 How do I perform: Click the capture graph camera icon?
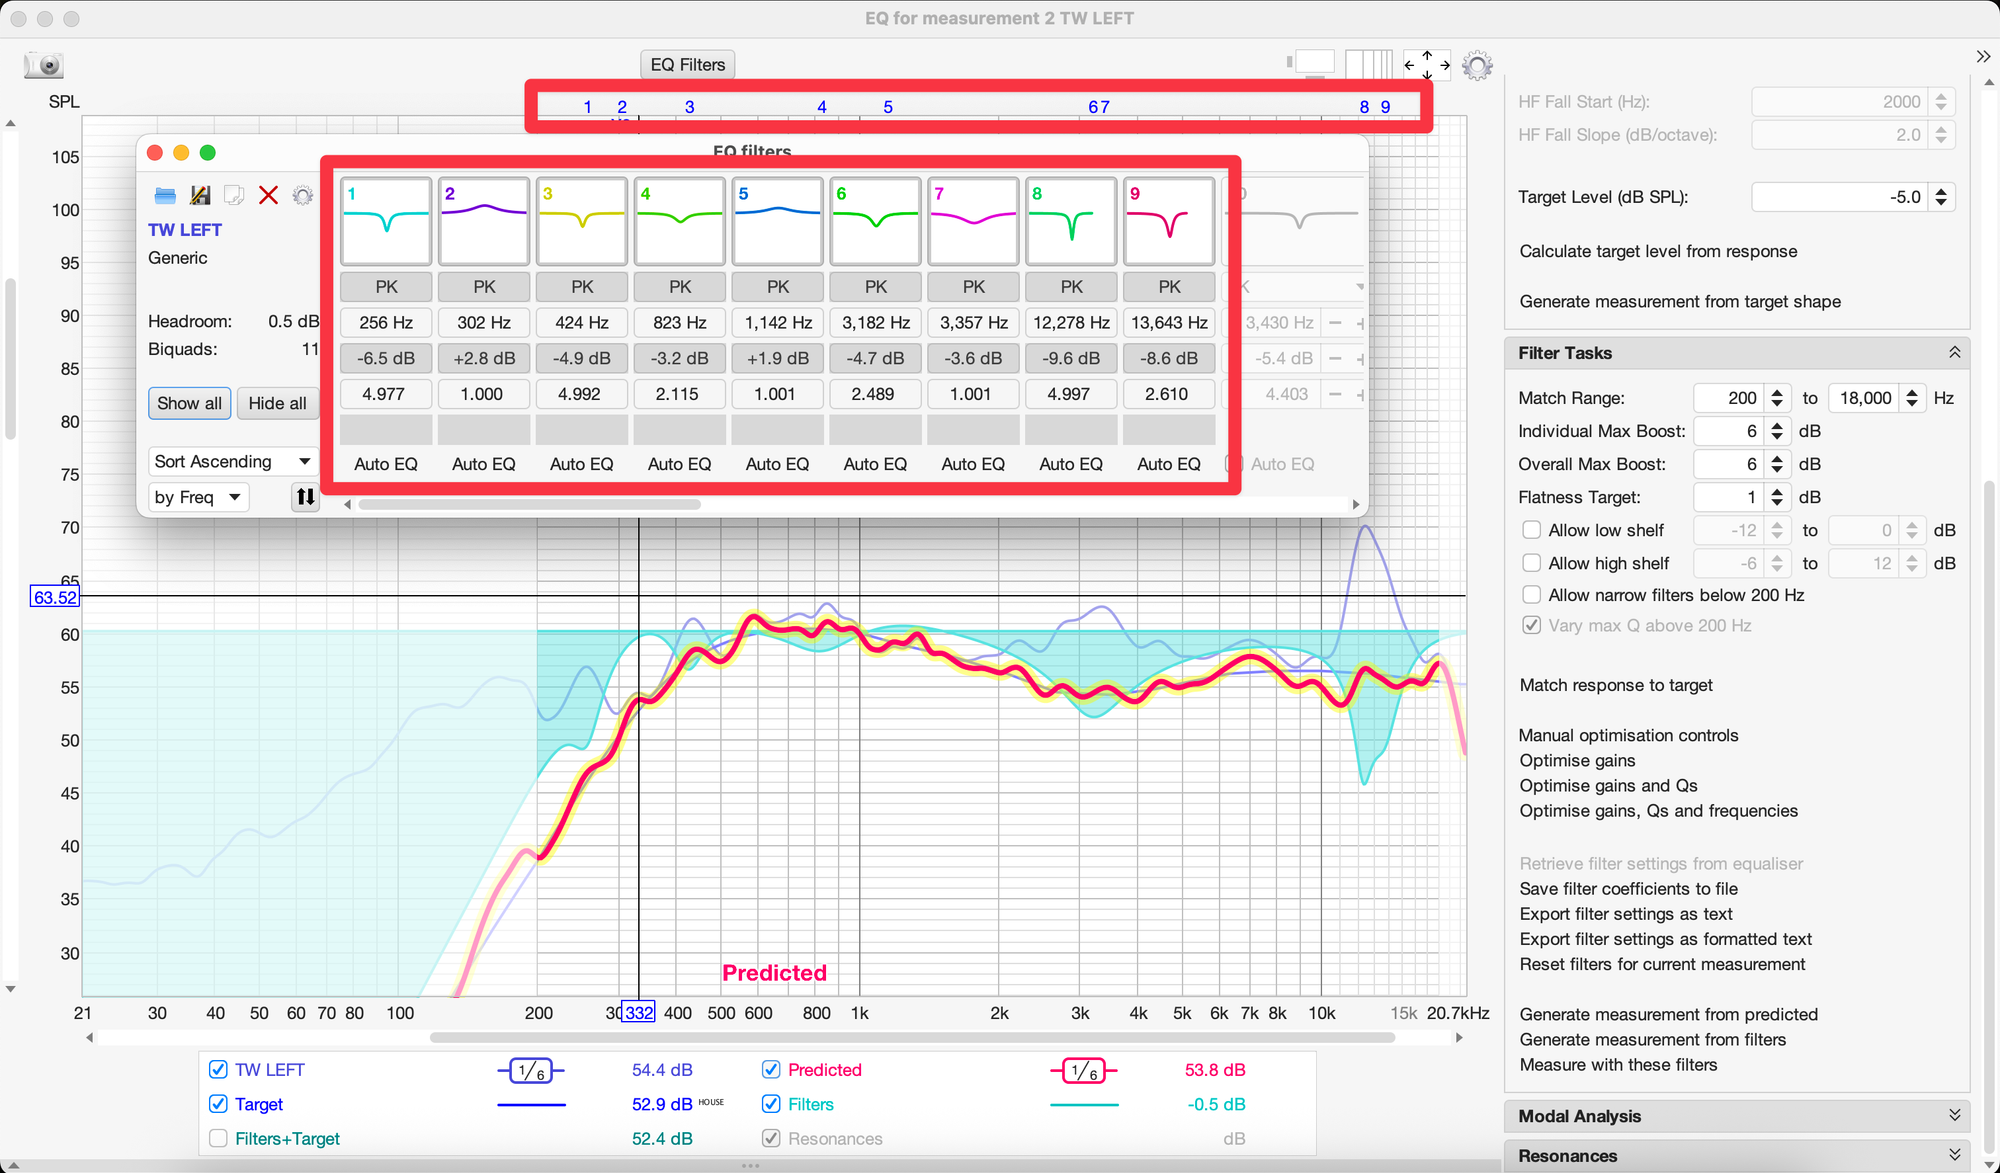tap(44, 66)
